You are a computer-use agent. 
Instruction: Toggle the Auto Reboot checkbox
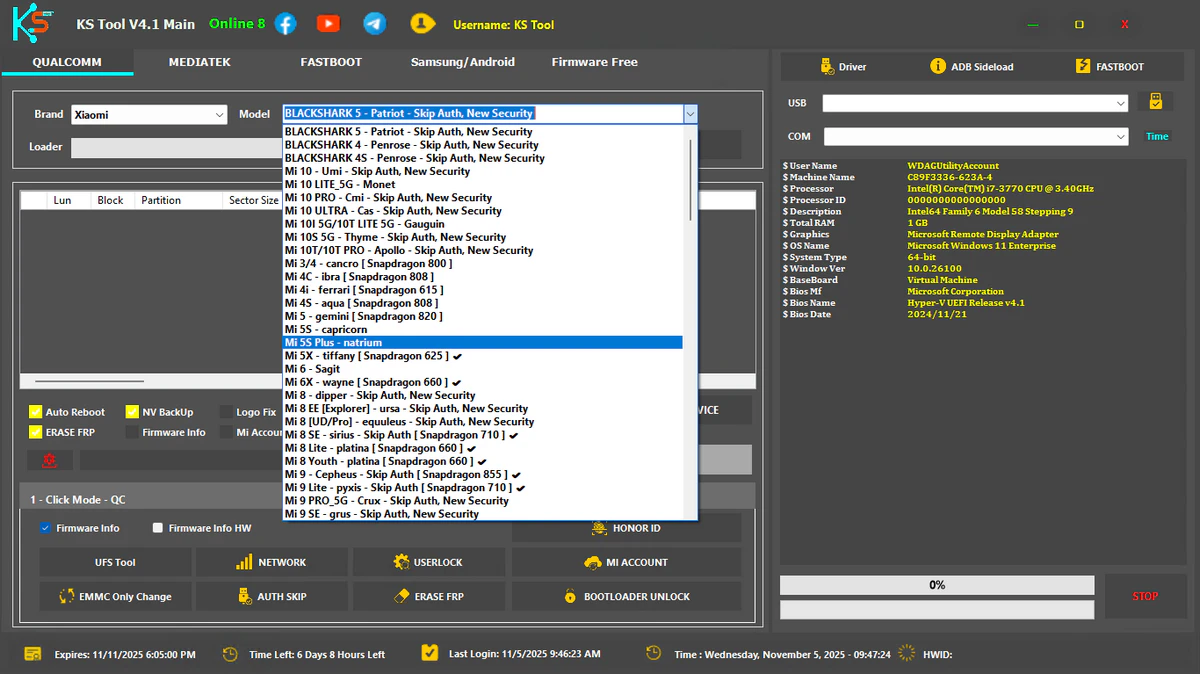[36, 412]
